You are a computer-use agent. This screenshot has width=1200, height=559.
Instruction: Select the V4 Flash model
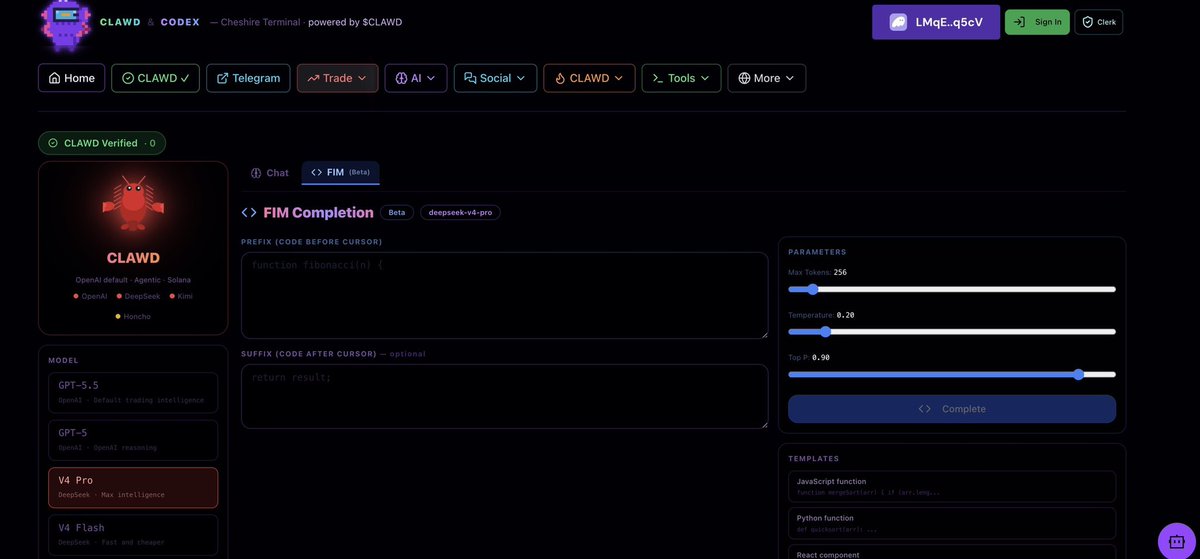pos(133,535)
